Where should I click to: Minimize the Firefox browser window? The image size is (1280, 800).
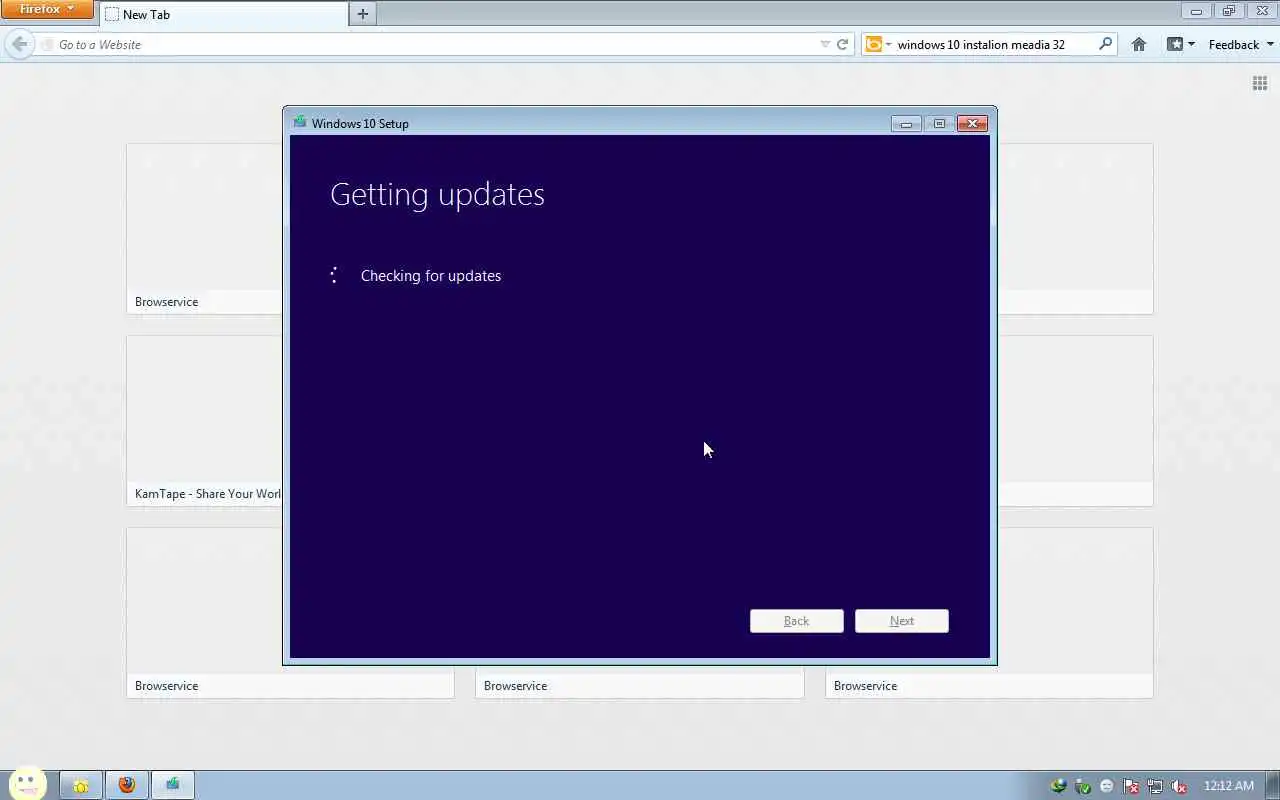[1196, 10]
